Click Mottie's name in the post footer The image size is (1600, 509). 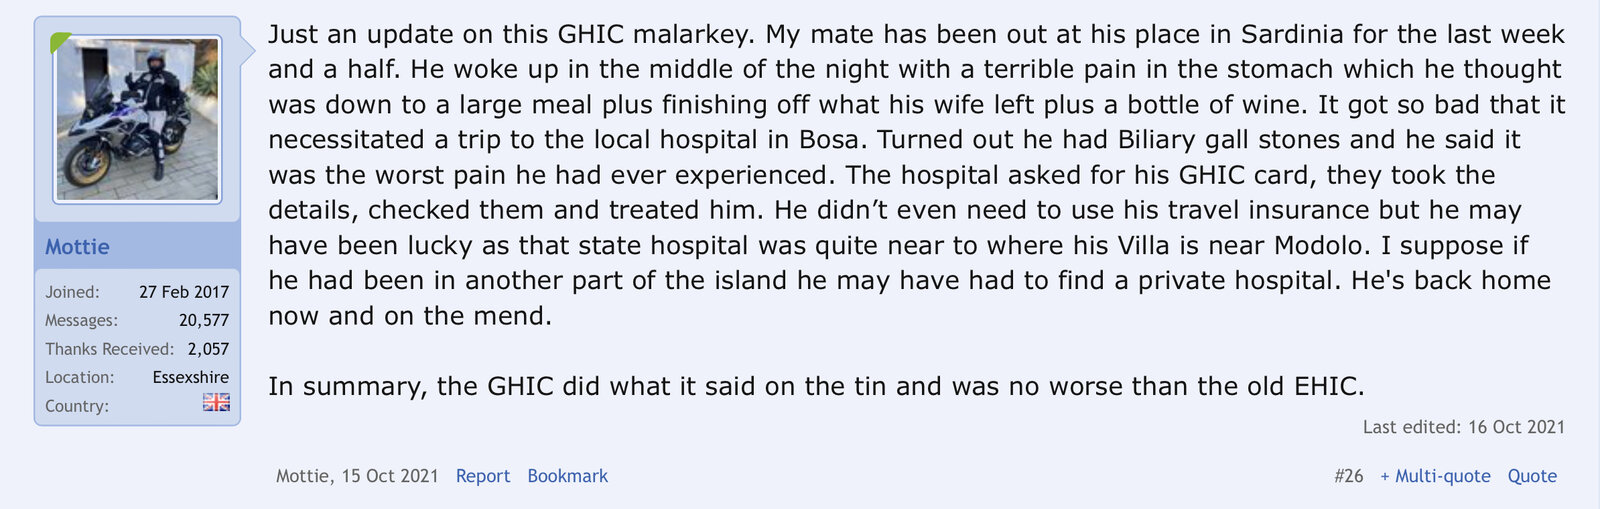301,476
